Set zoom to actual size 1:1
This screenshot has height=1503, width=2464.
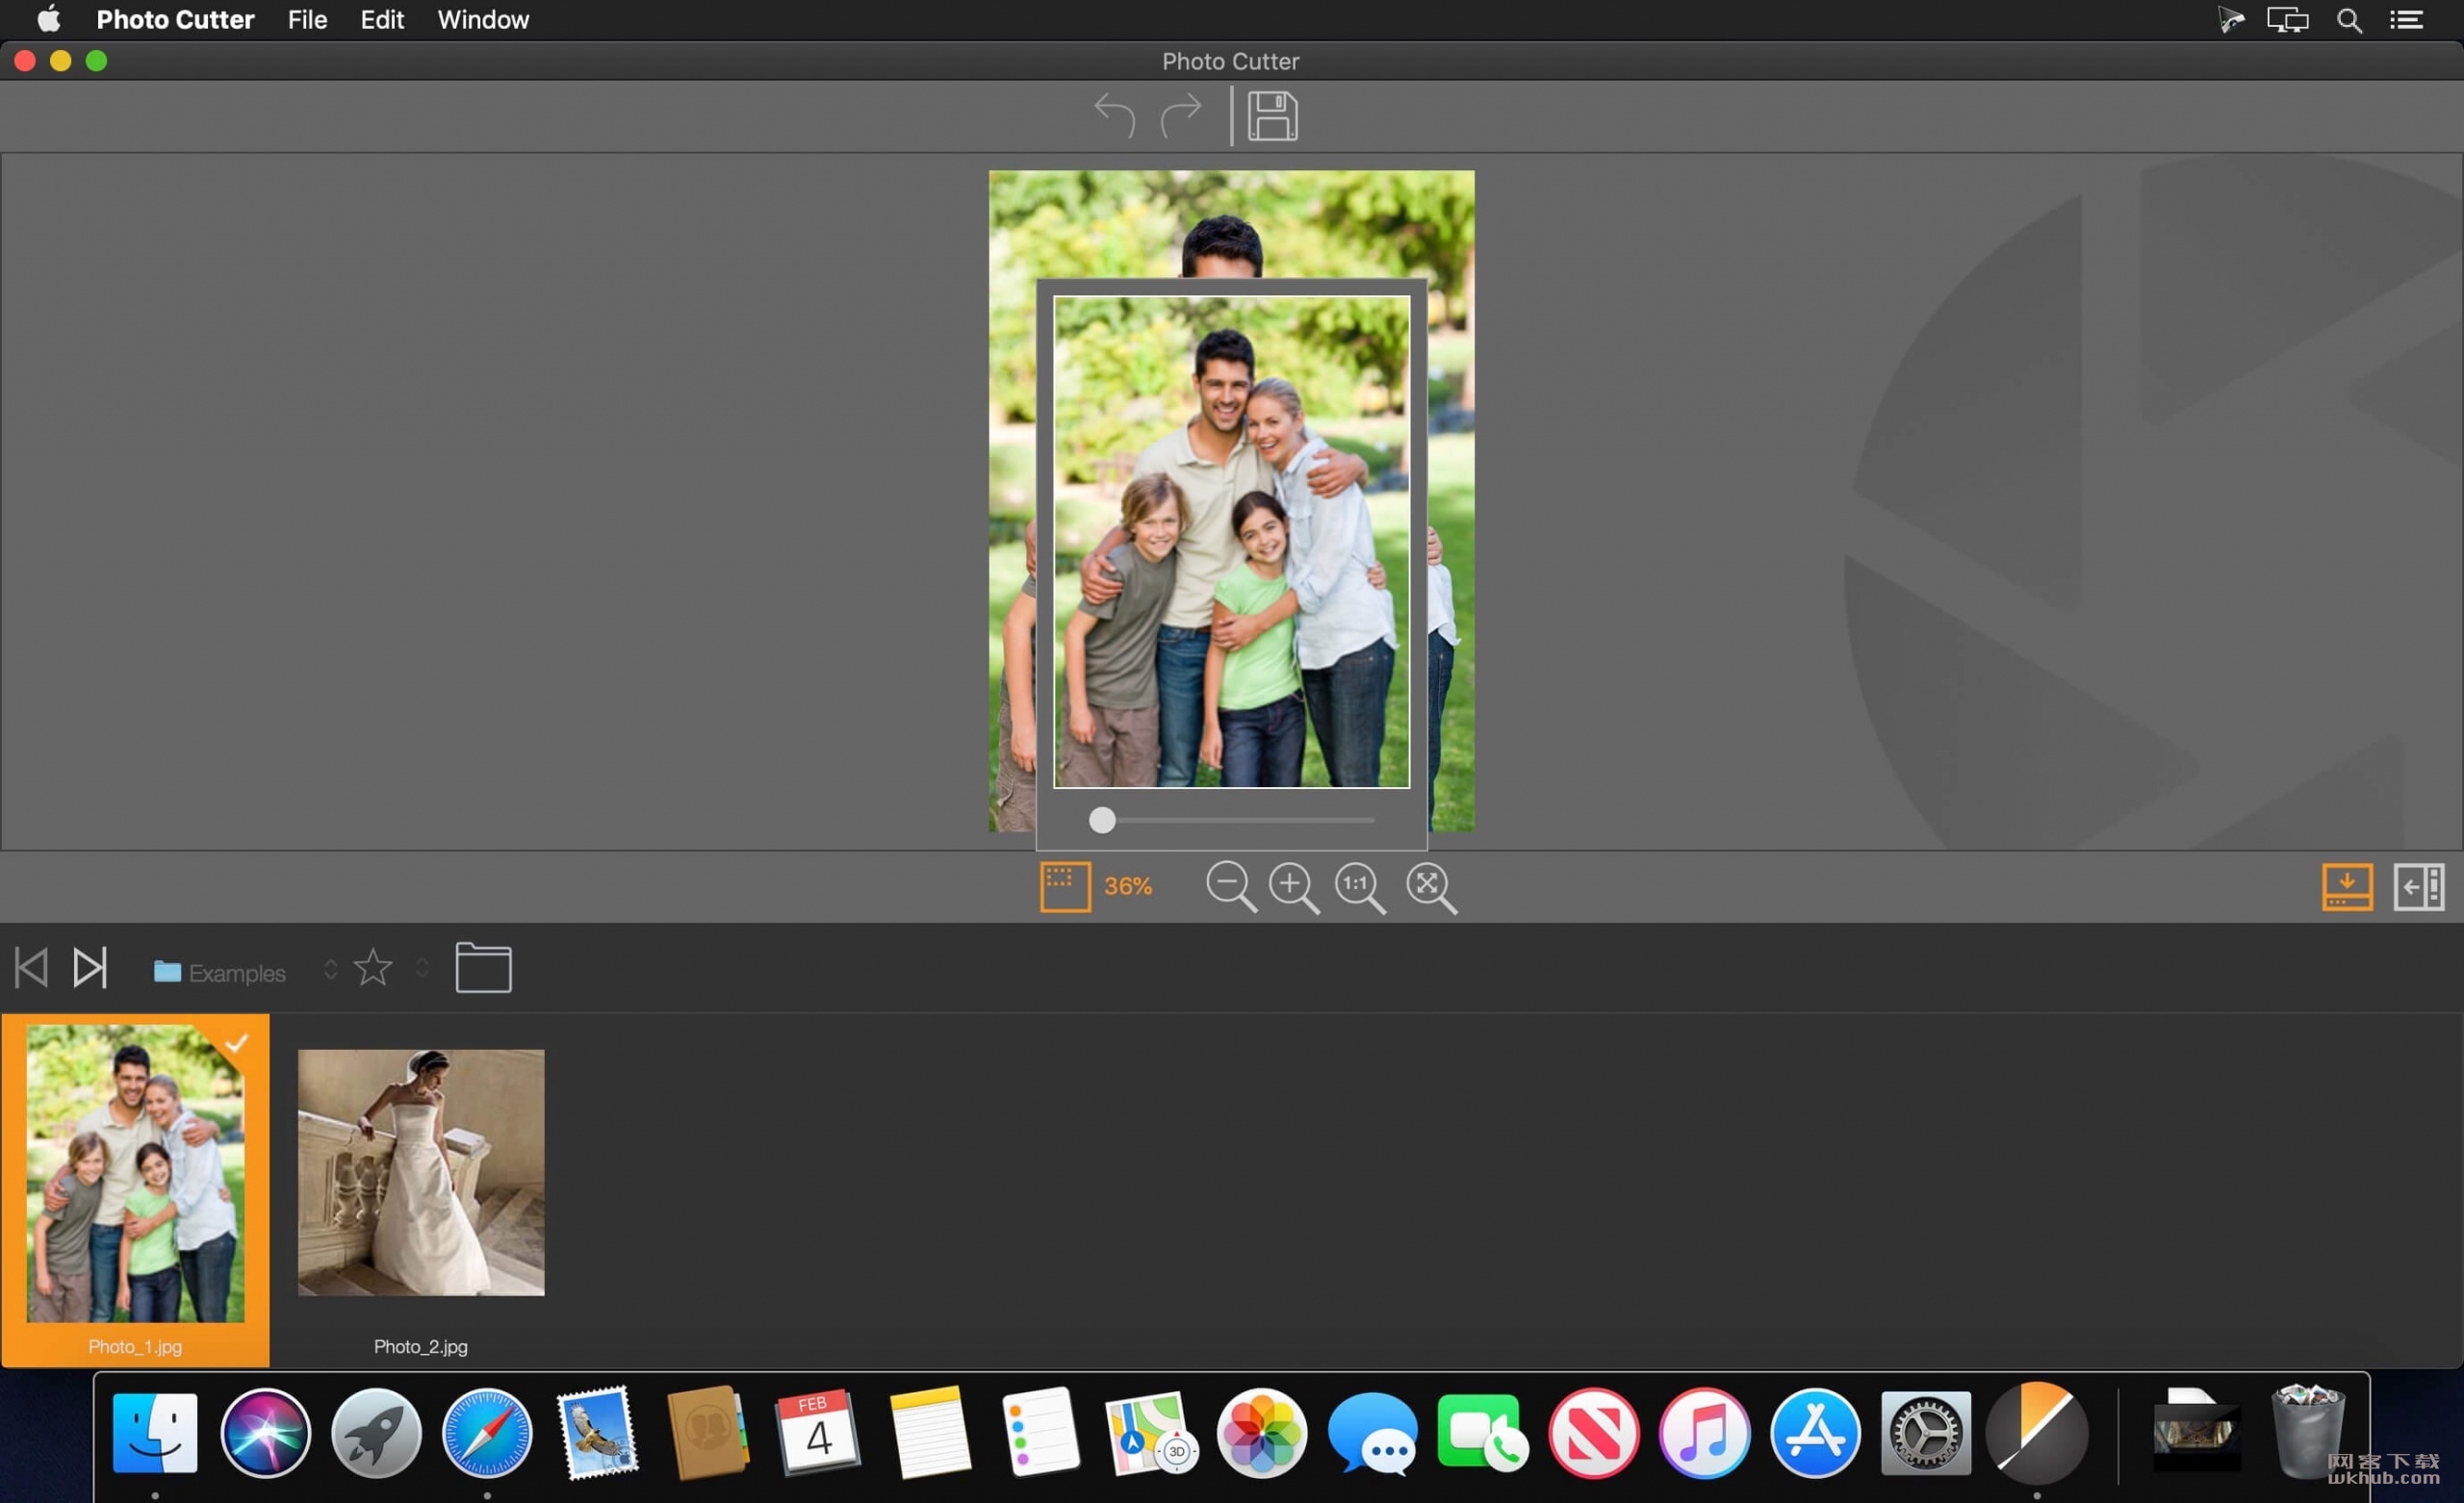pyautogui.click(x=1360, y=887)
